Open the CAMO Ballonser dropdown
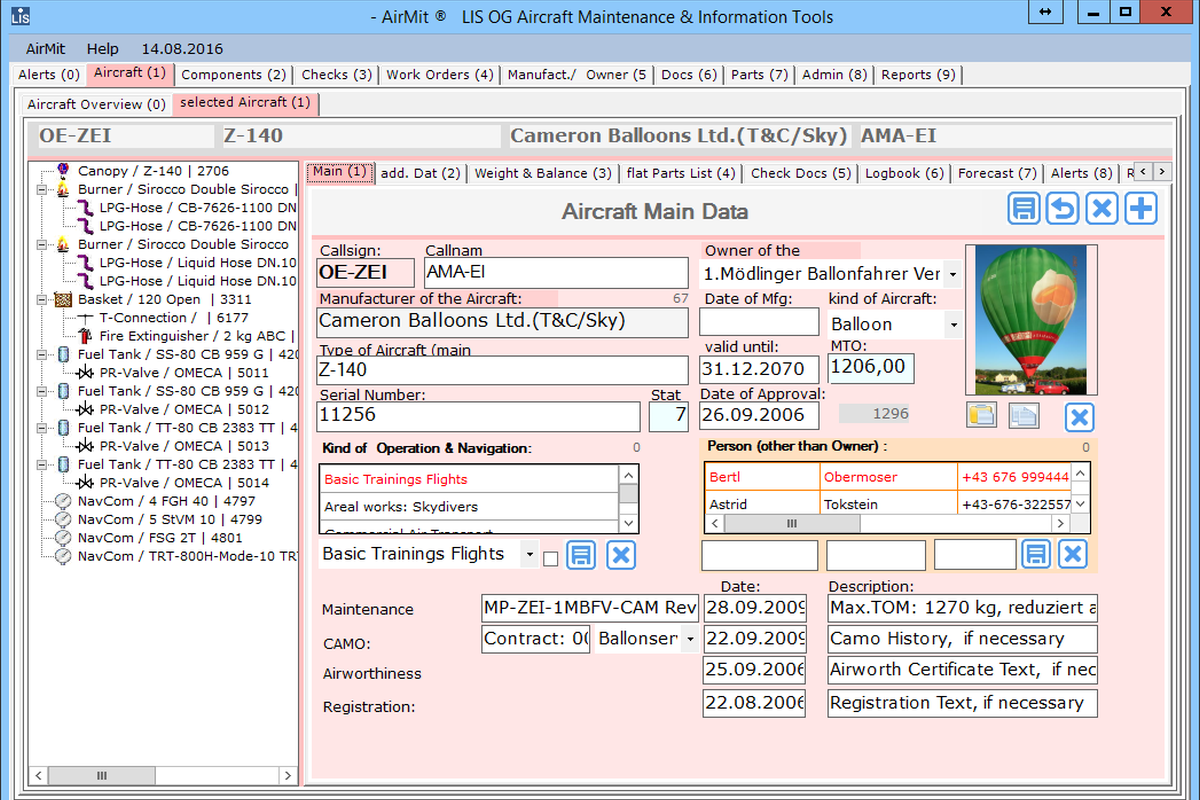This screenshot has height=800, width=1200. tap(689, 639)
